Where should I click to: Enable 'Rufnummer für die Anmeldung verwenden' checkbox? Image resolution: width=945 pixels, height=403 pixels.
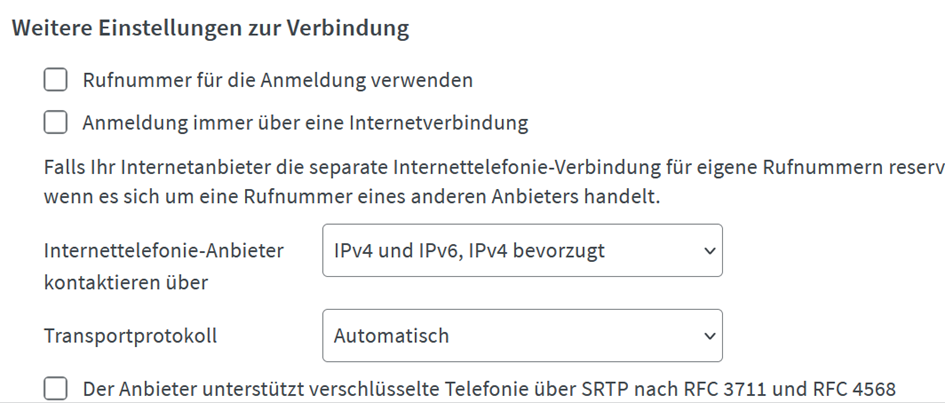pyautogui.click(x=55, y=80)
